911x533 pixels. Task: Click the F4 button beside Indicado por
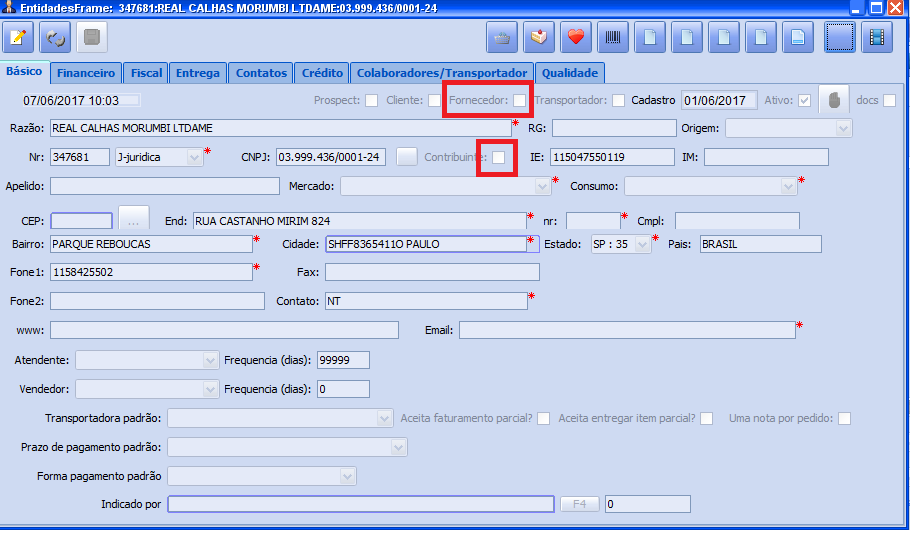579,504
